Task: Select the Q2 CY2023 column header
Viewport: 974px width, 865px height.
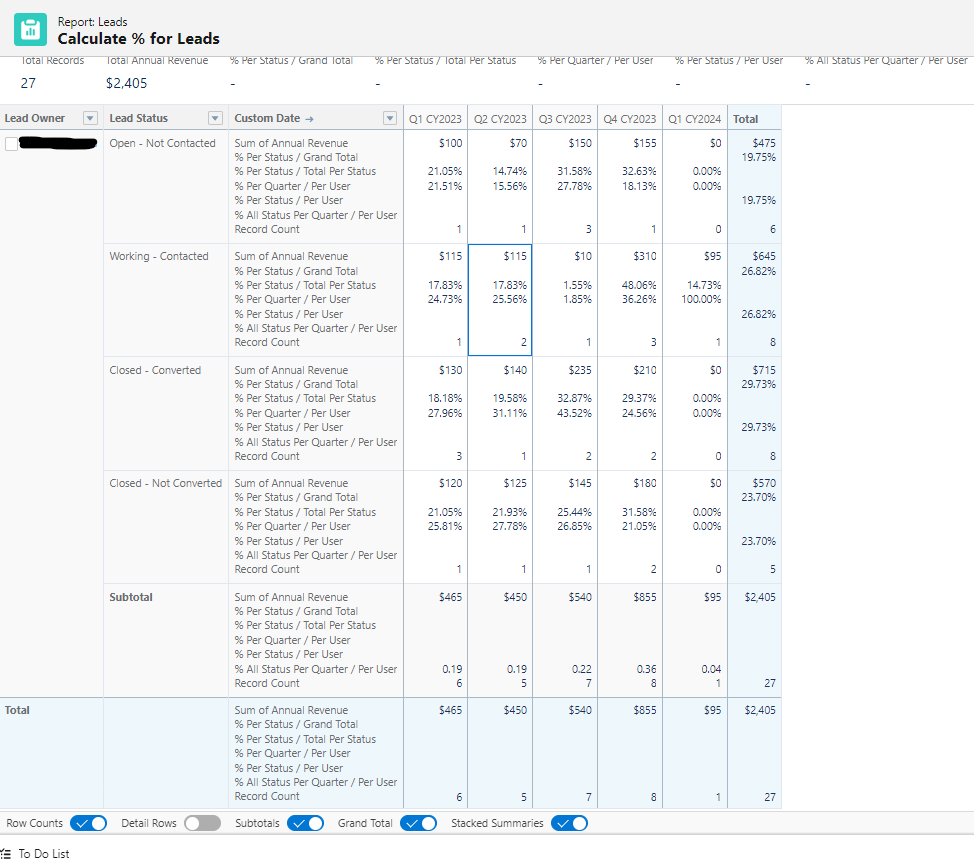Action: coord(500,119)
